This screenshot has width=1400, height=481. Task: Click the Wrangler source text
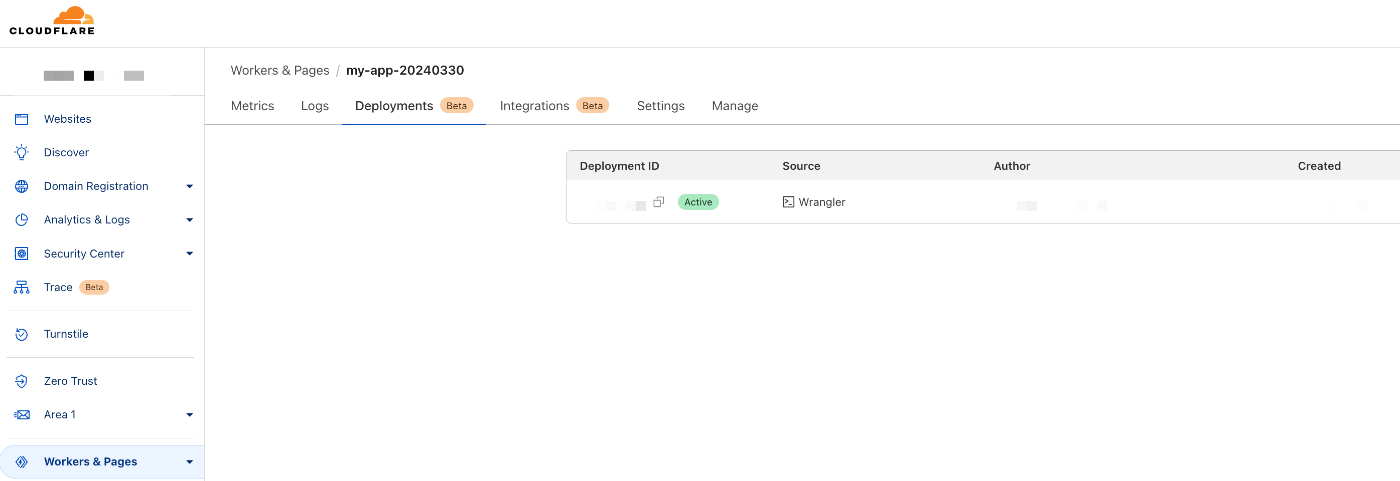tap(822, 202)
